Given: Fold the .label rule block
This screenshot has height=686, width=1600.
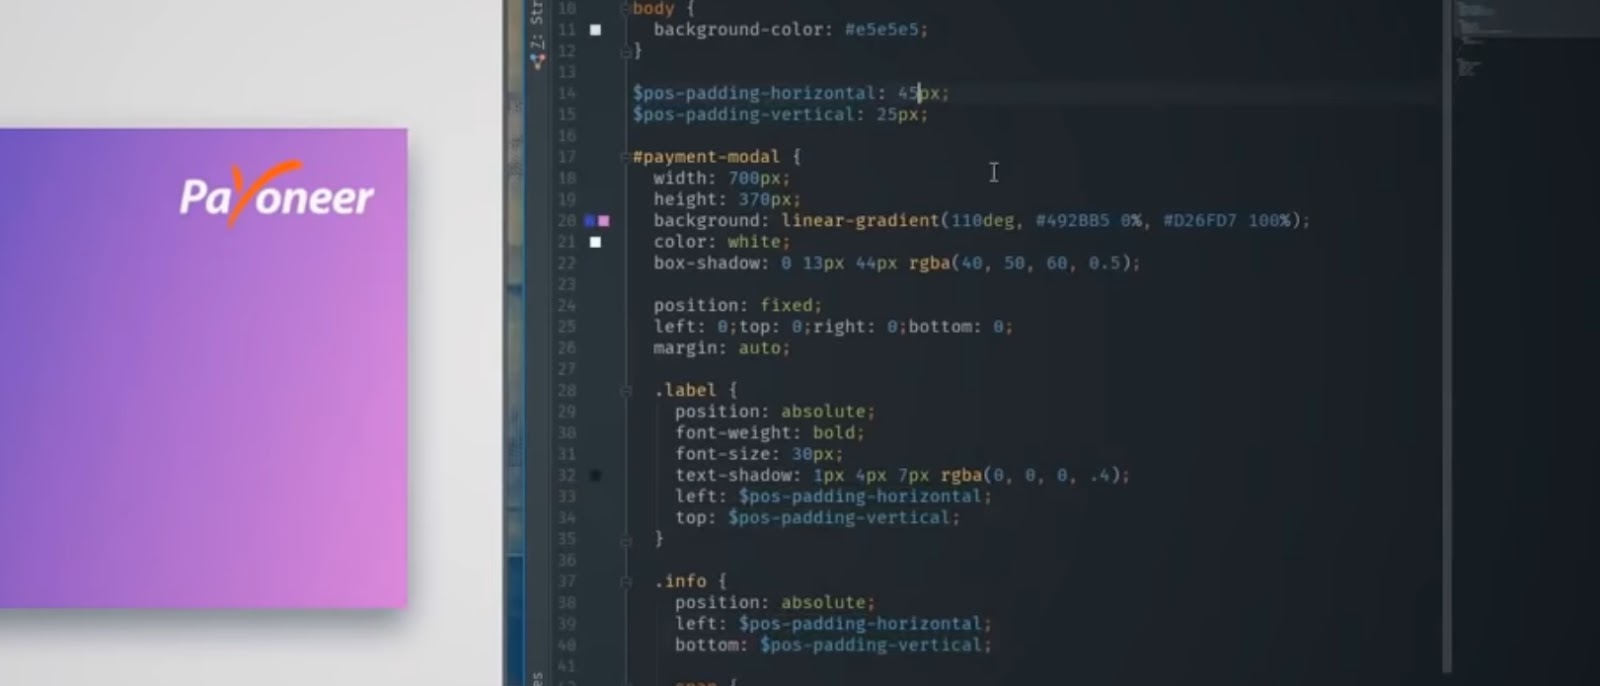Looking at the screenshot, I should click(x=626, y=391).
